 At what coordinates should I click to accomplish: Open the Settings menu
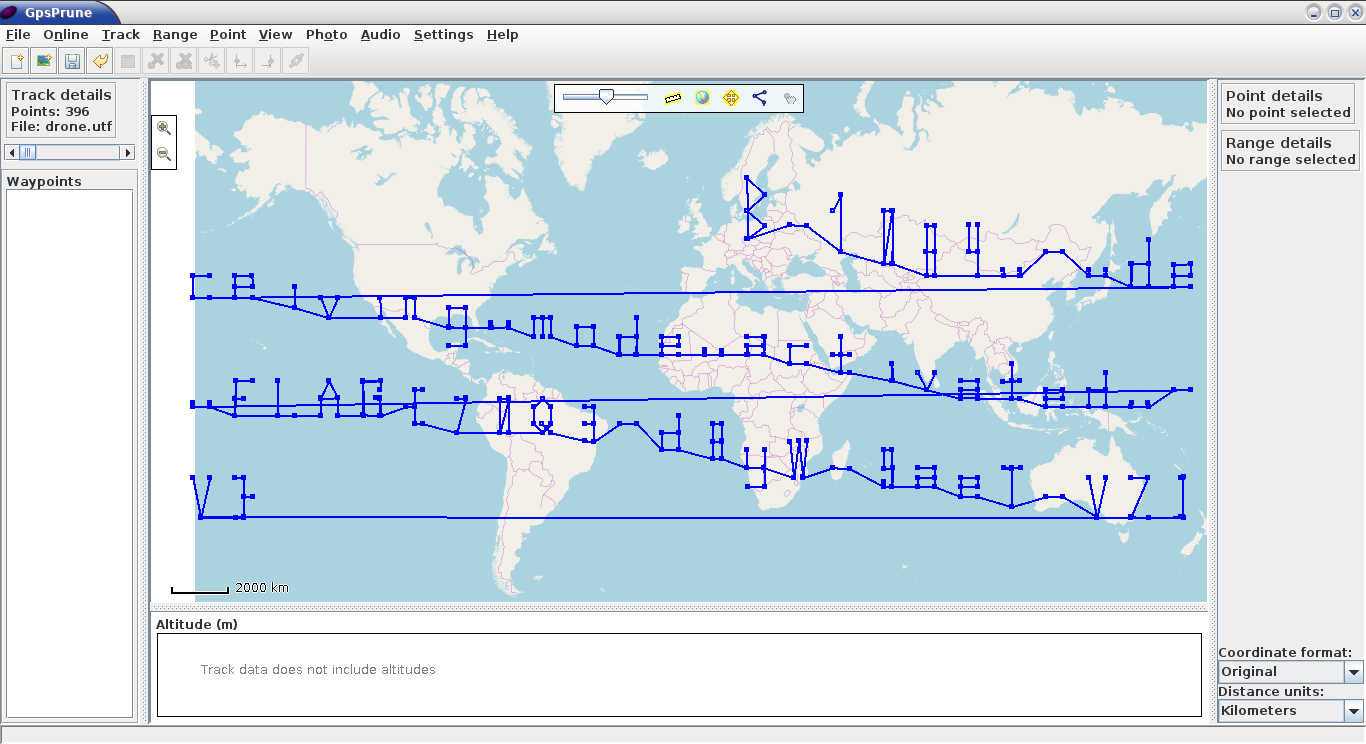coord(443,34)
